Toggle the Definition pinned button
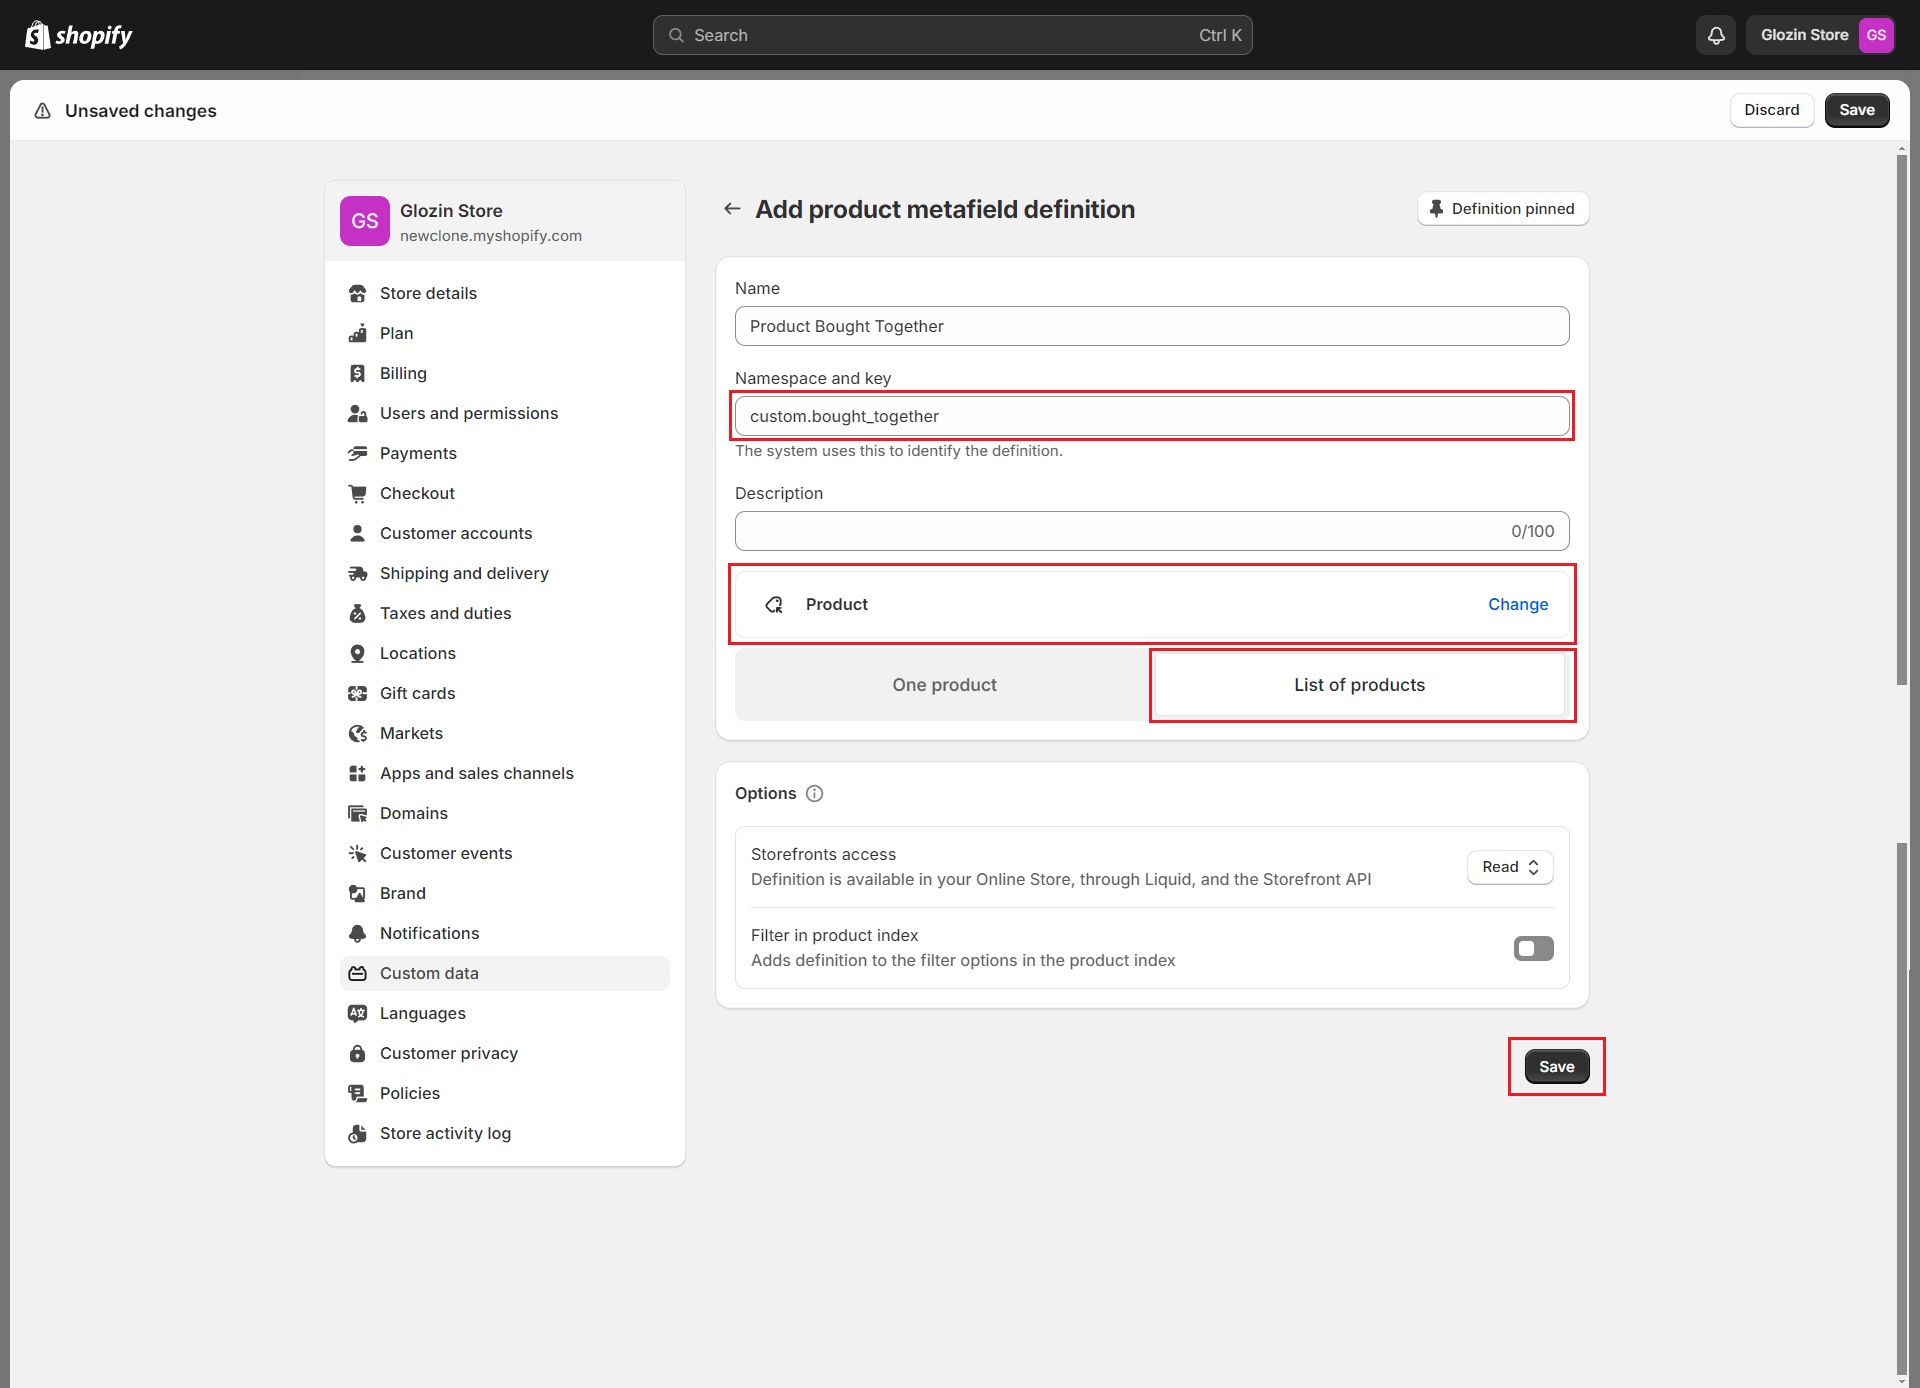1920x1388 pixels. point(1502,209)
